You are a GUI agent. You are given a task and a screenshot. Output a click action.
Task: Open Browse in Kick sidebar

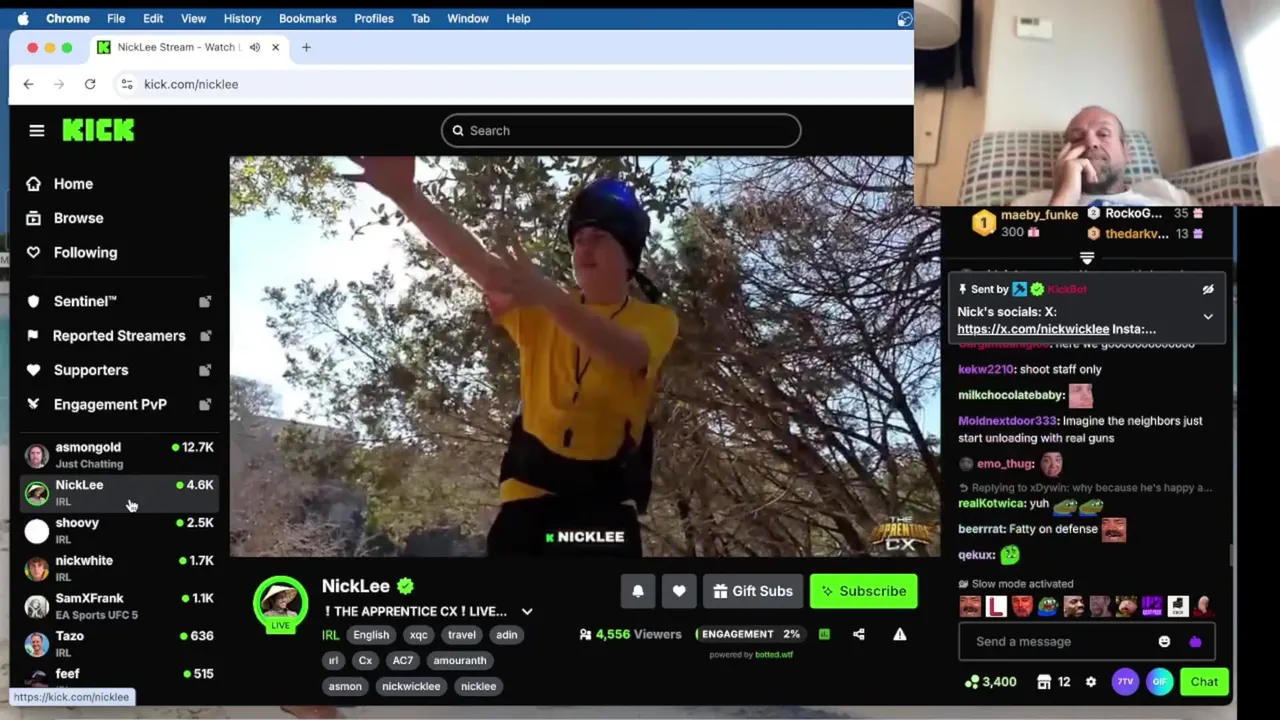pyautogui.click(x=78, y=218)
